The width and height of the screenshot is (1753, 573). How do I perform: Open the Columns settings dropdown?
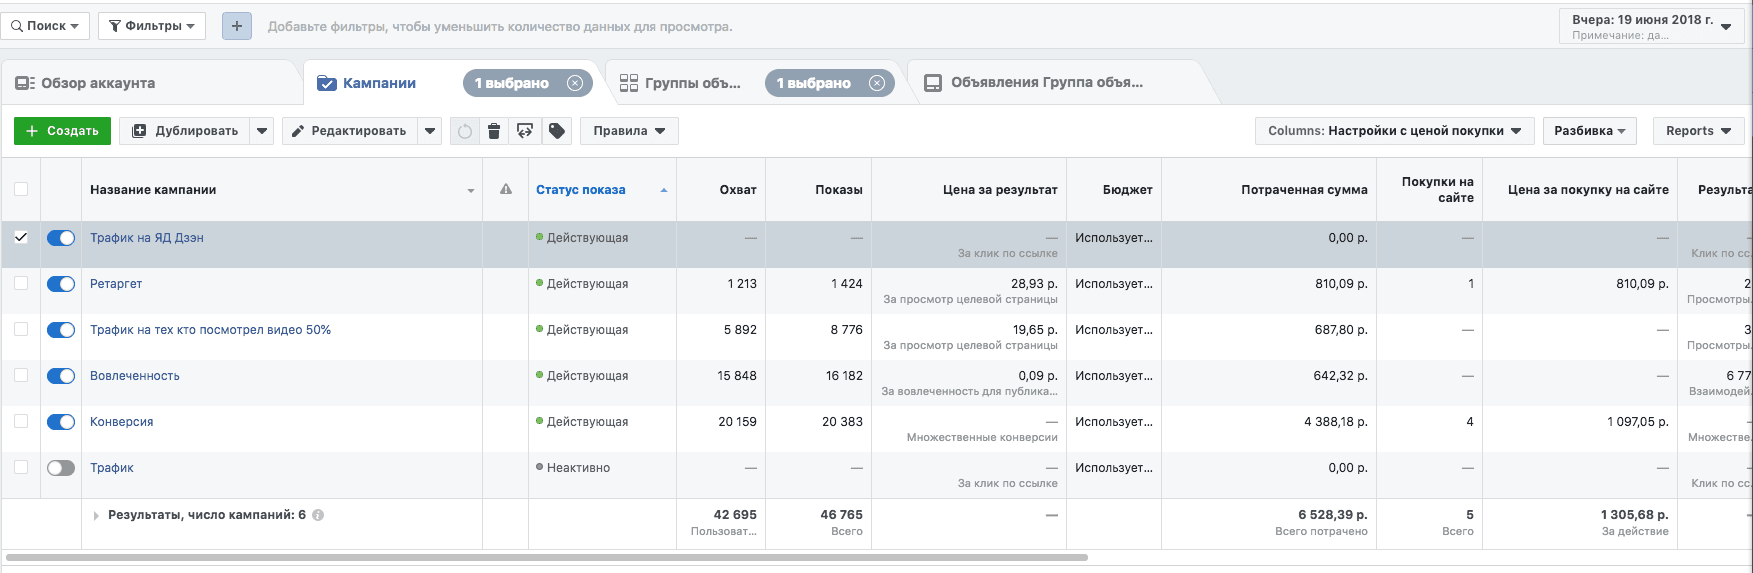click(1394, 131)
